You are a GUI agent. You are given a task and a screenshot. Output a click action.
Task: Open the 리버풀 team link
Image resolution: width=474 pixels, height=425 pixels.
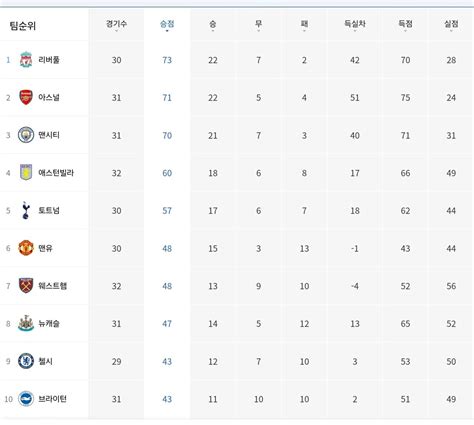click(x=49, y=60)
